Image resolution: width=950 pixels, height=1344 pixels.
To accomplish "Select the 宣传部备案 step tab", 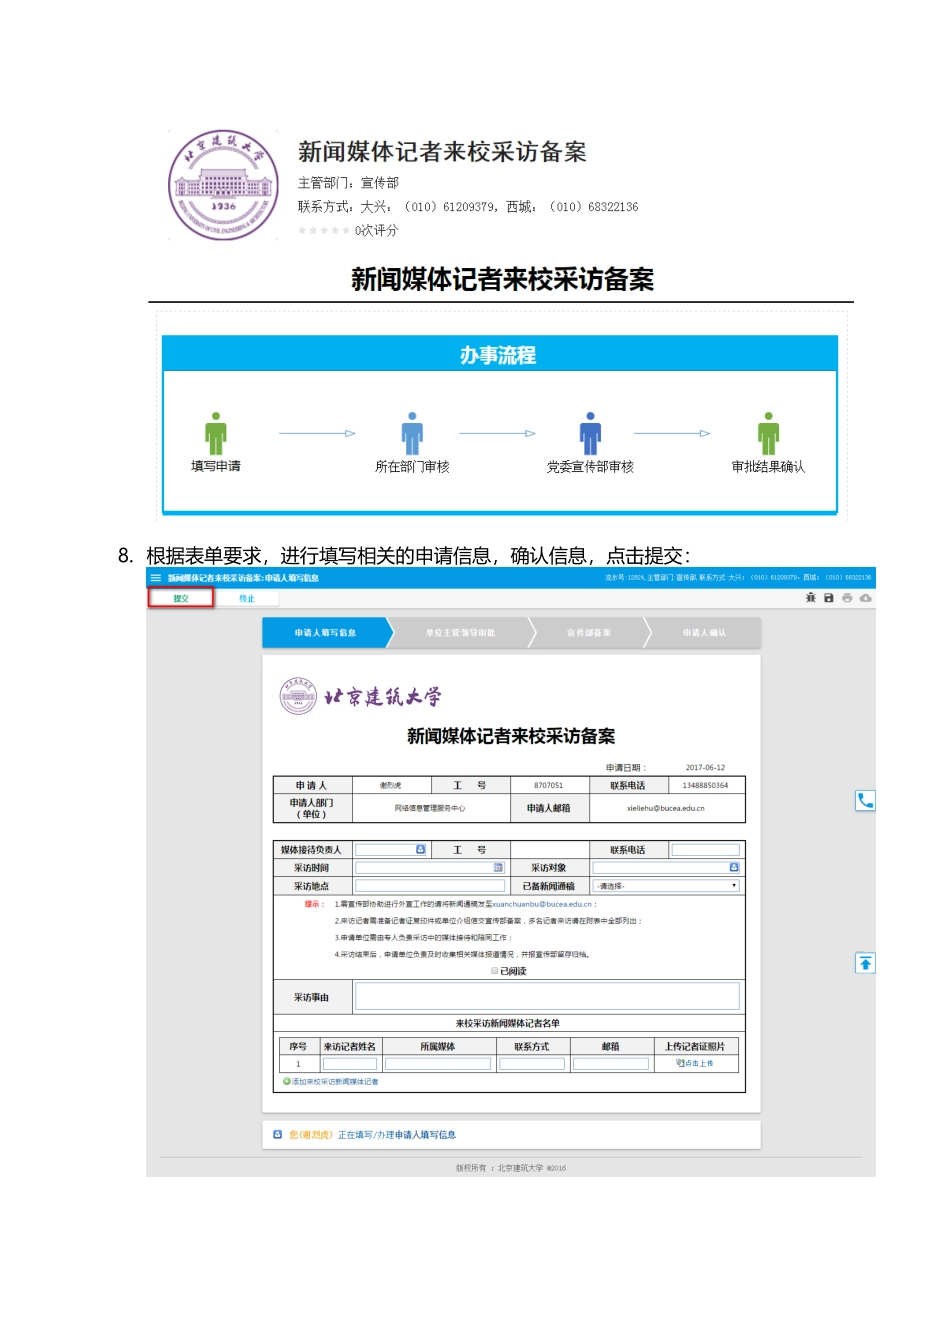I will click(x=589, y=633).
